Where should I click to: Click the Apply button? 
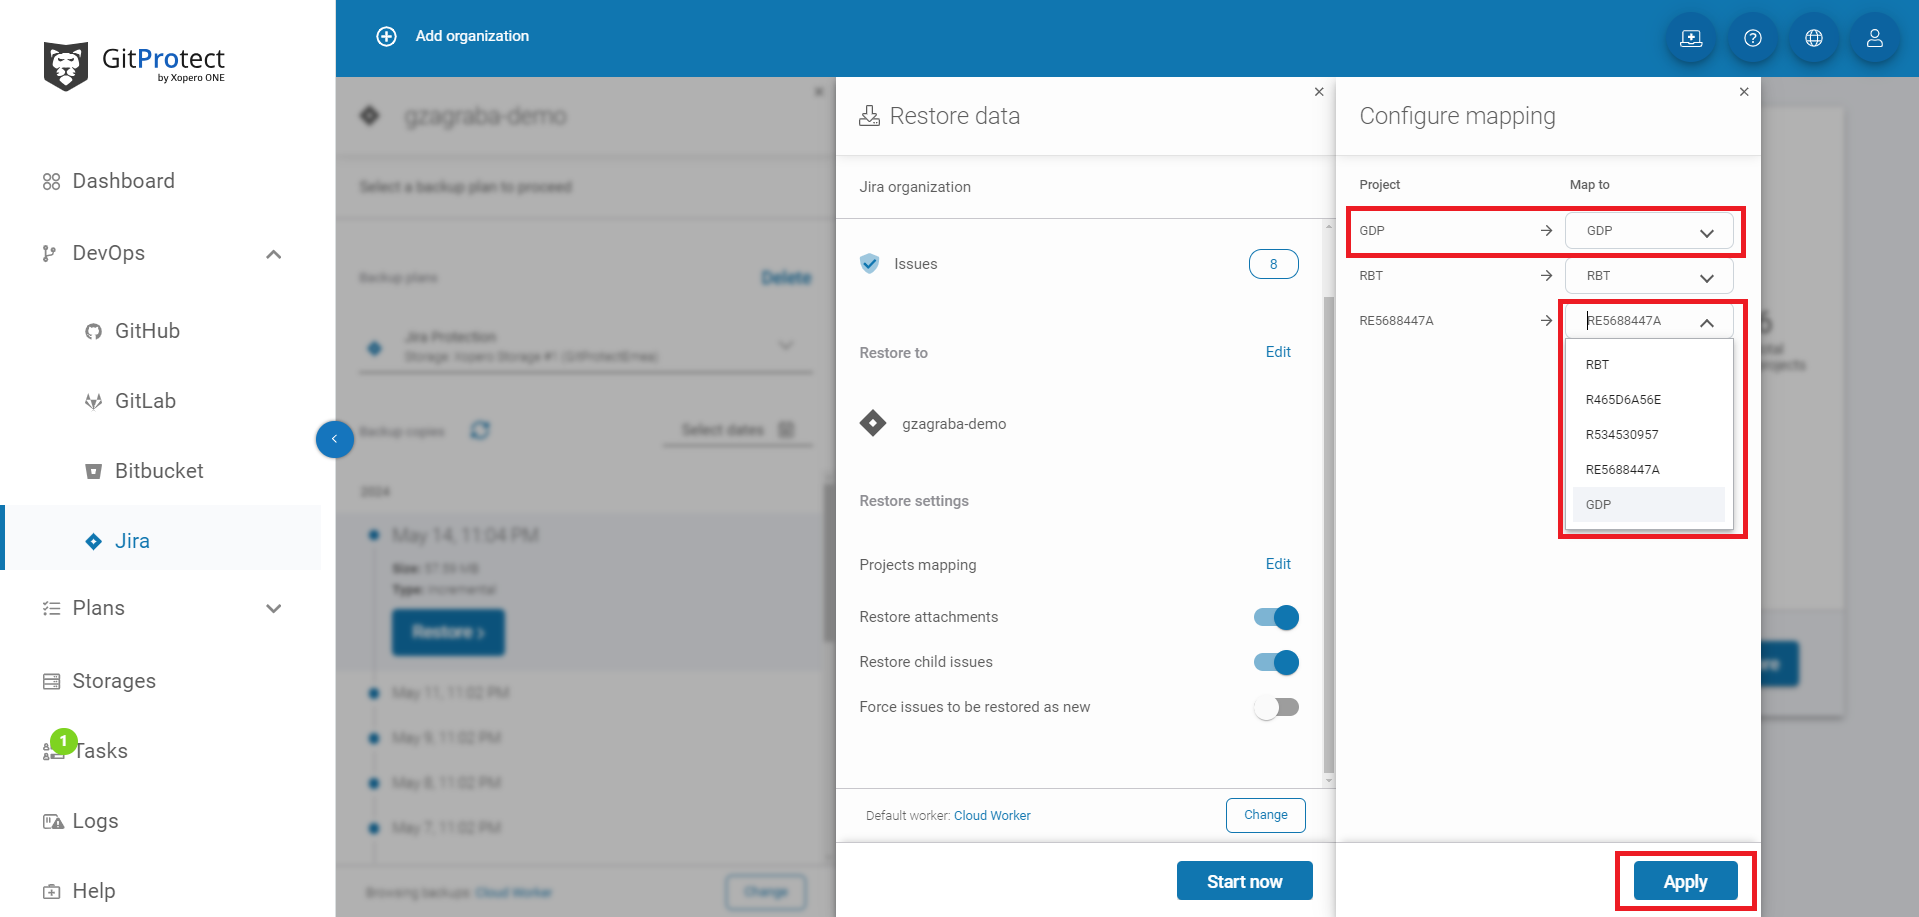pos(1685,881)
